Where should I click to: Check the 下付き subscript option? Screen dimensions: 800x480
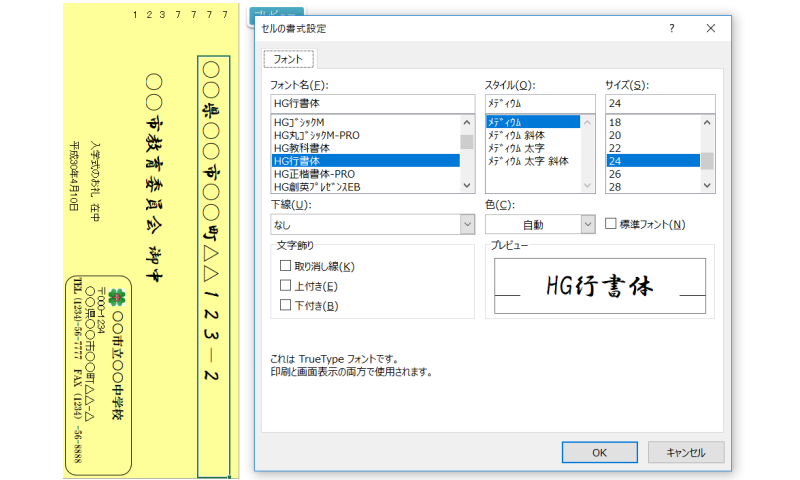click(286, 305)
